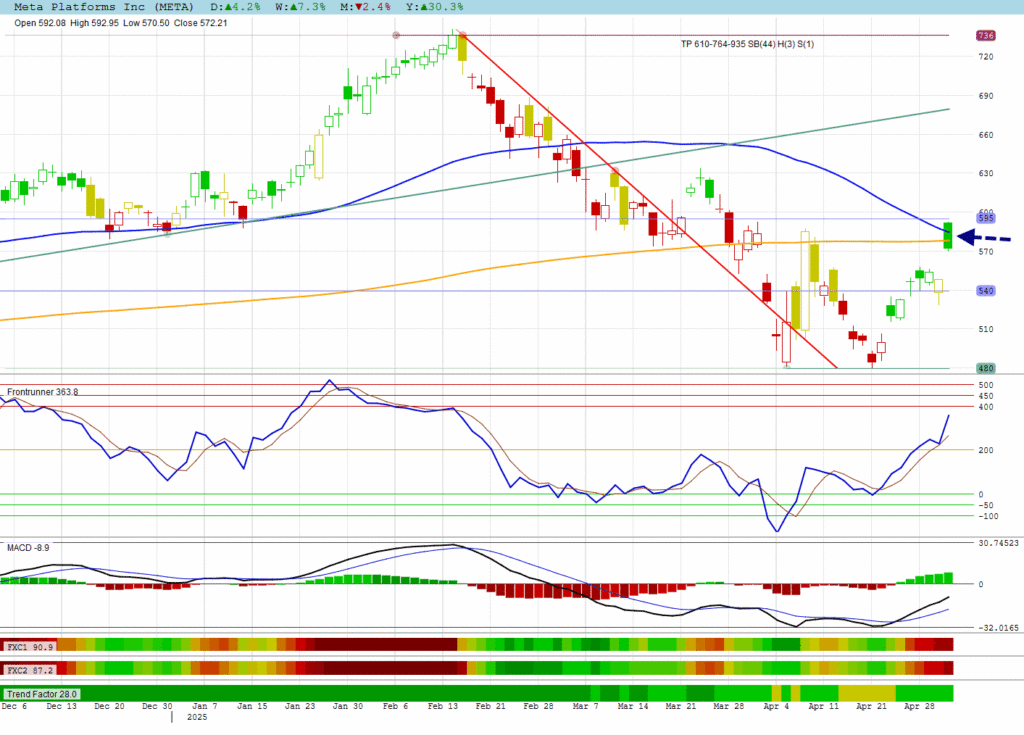Viewport: 1024px width, 735px height.
Task: Click the FXC1 90.9 label
Action: click(x=30, y=647)
